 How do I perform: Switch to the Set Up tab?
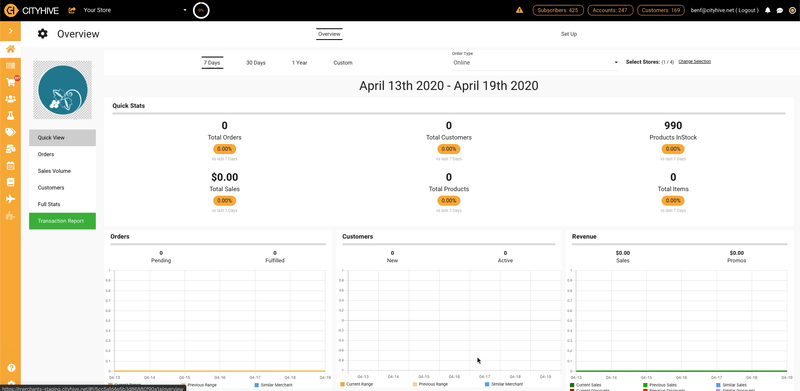(569, 34)
